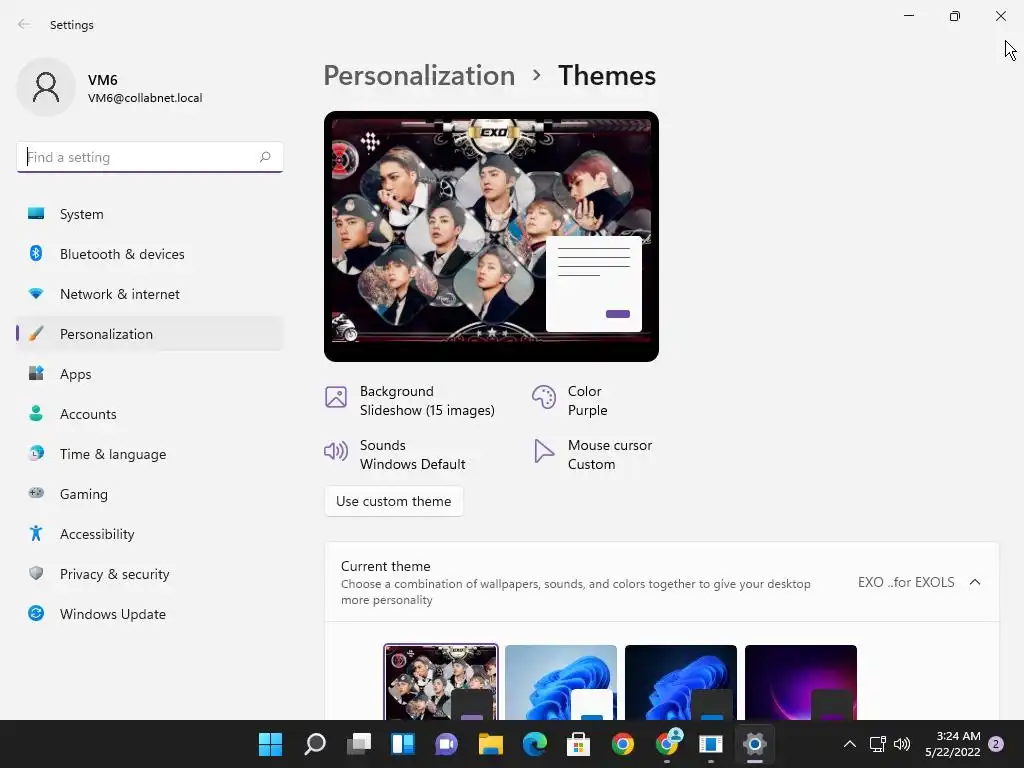
Task: Launch Google Chrome from taskbar
Action: point(622,744)
